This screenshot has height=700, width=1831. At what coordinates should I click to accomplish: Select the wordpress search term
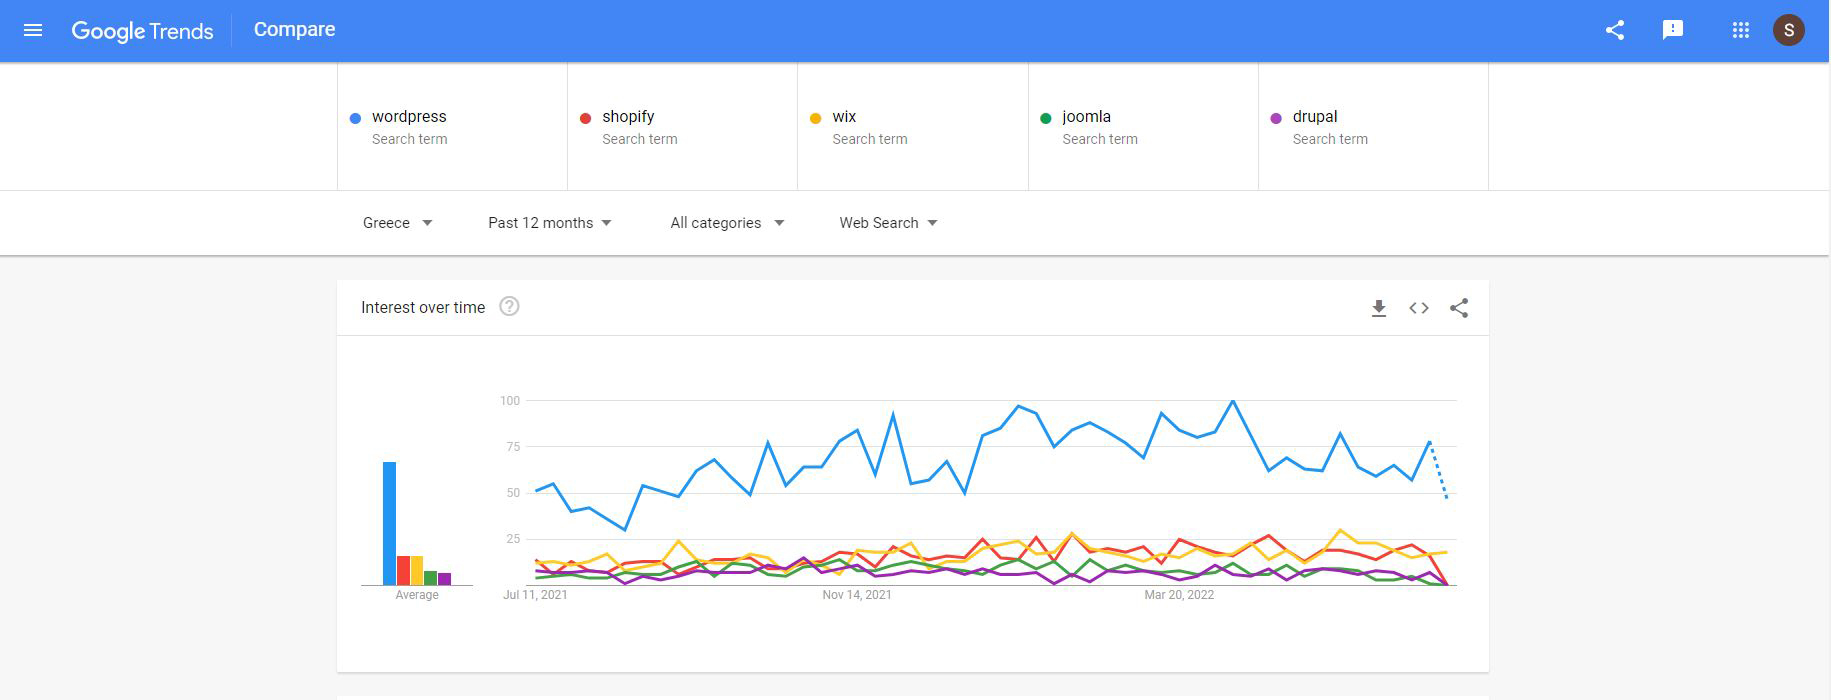point(409,117)
